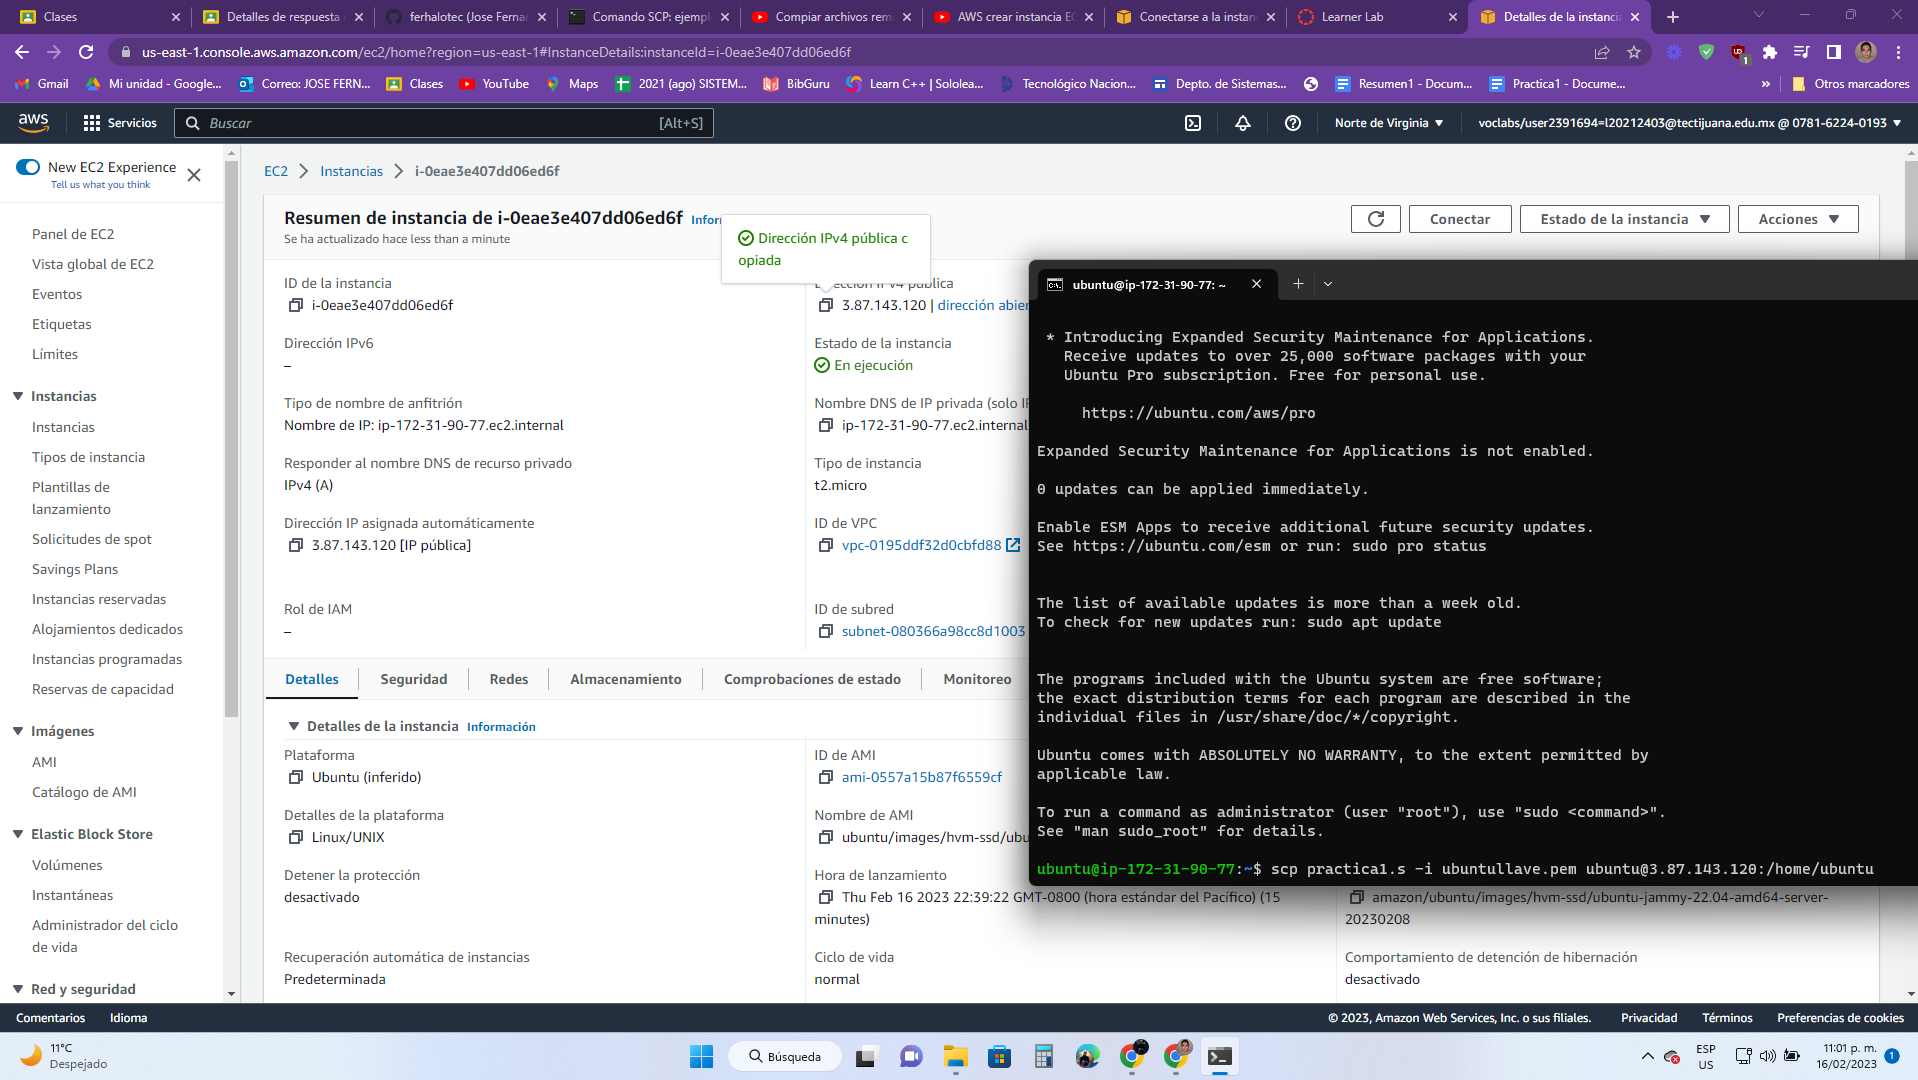Image resolution: width=1918 pixels, height=1080 pixels.
Task: Switch to the Seguridad tab
Action: (413, 679)
